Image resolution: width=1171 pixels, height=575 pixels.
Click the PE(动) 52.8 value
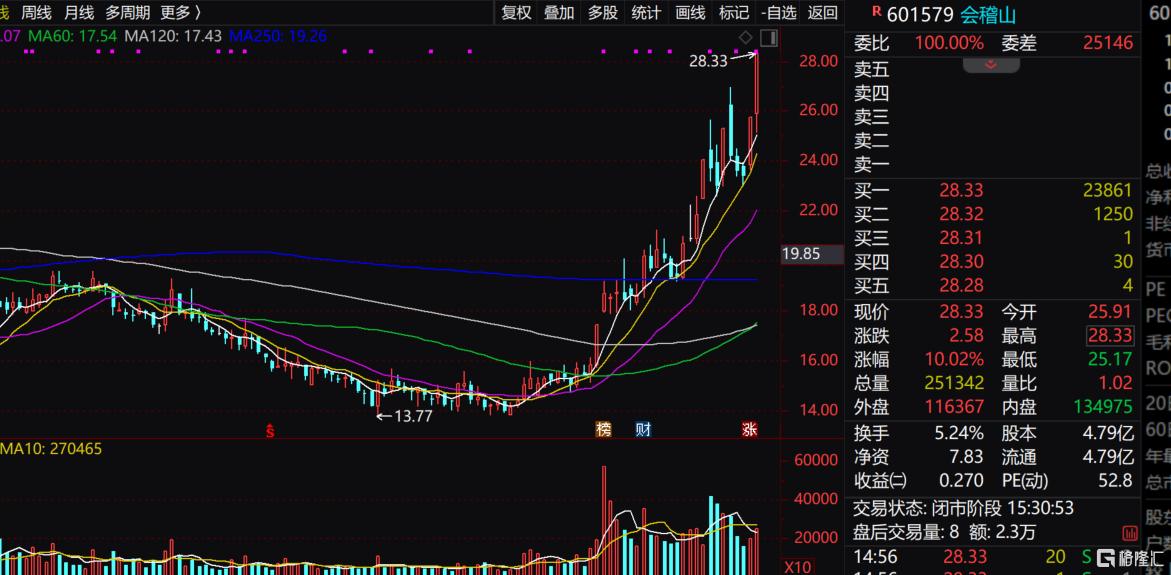click(1116, 480)
